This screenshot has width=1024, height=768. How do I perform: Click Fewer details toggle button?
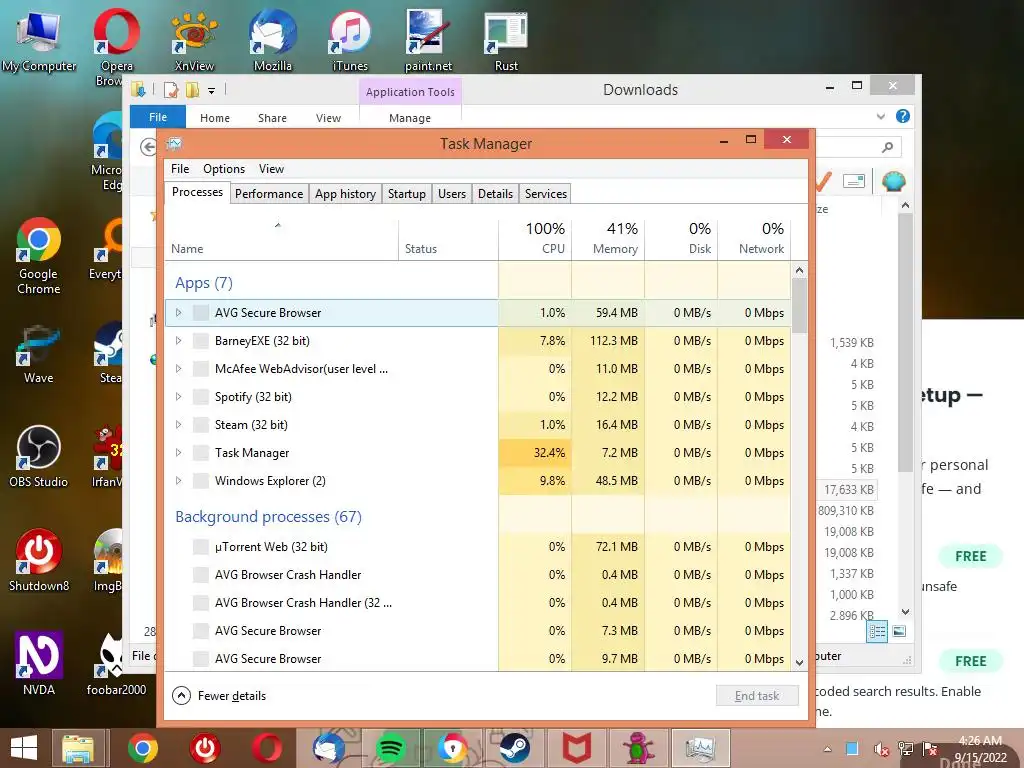point(219,696)
